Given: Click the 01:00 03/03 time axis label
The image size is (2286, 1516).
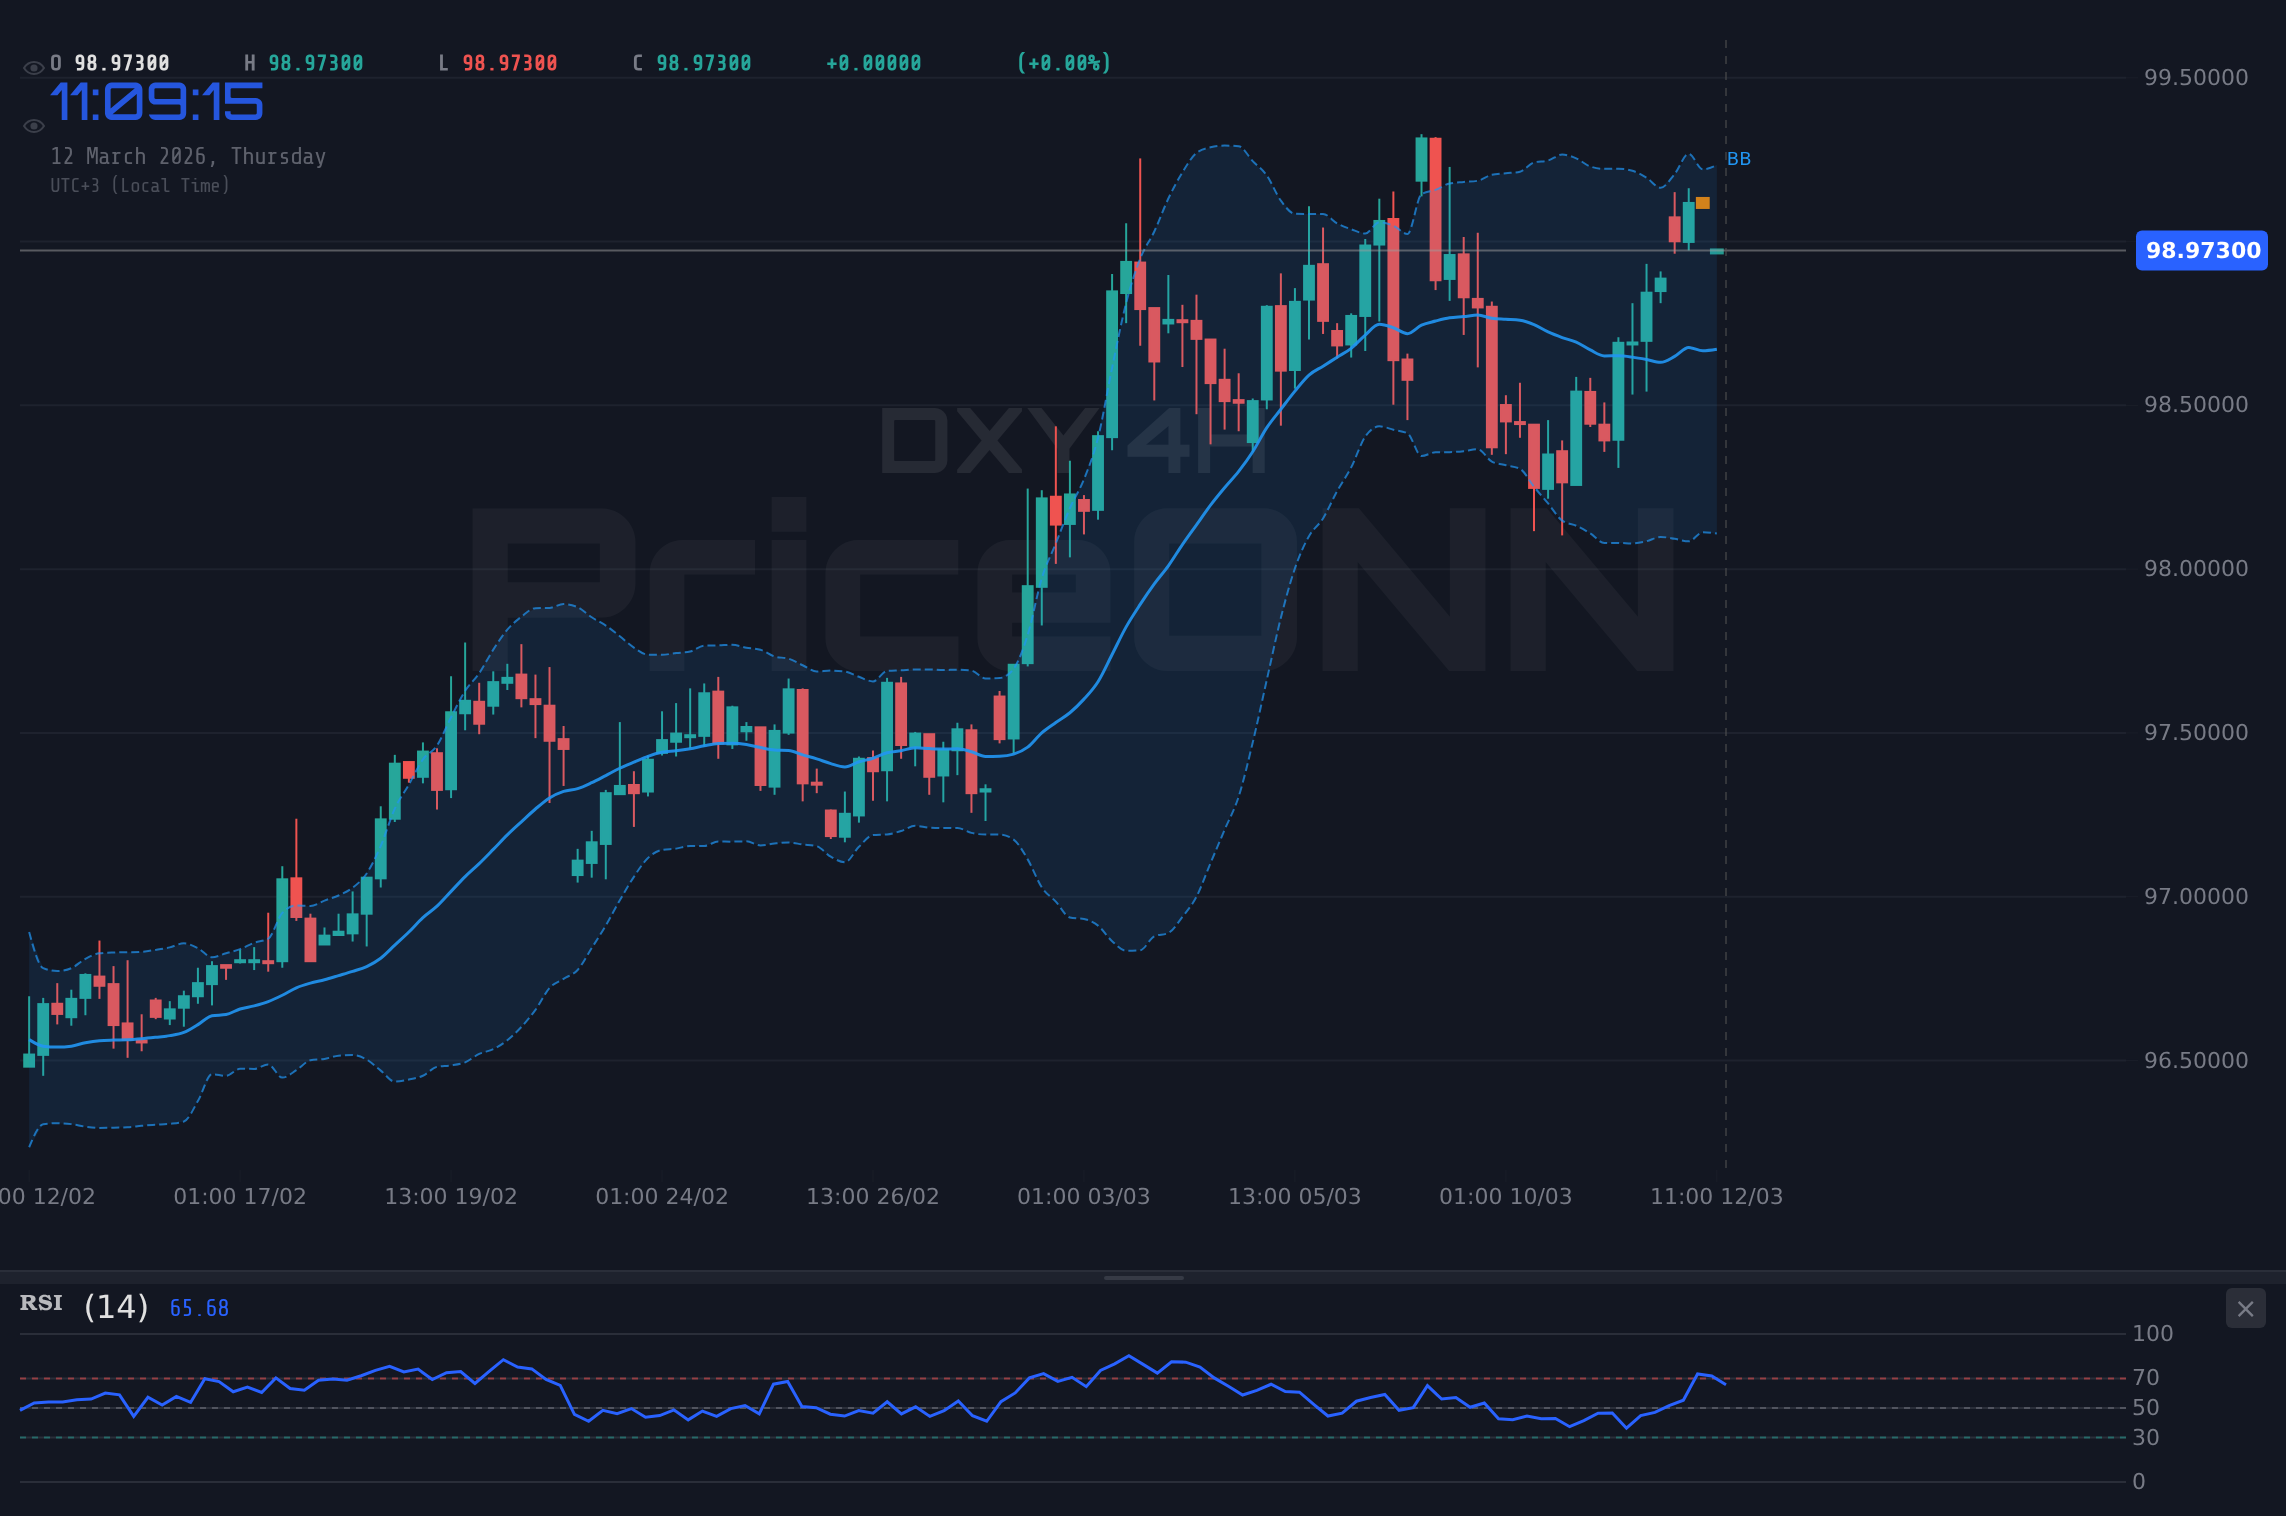Looking at the screenshot, I should (1084, 1197).
